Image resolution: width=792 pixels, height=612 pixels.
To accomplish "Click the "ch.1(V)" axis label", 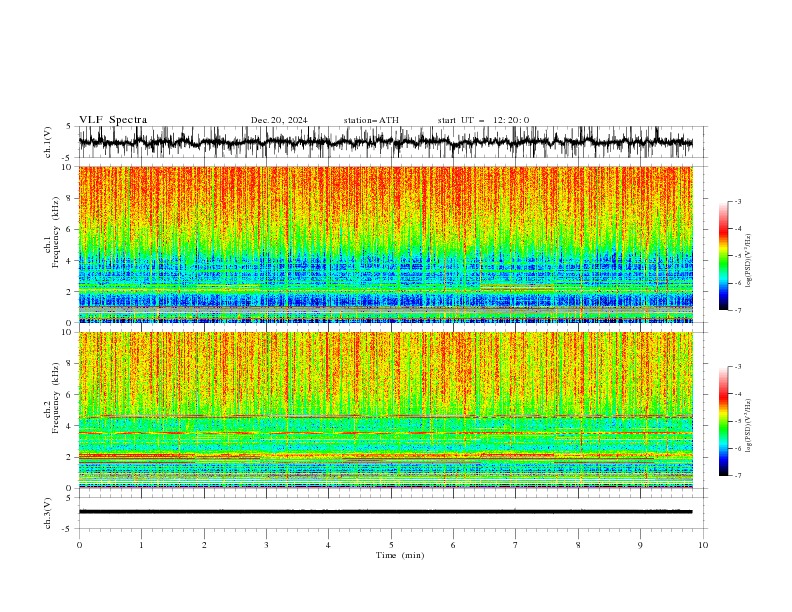I will [48, 142].
